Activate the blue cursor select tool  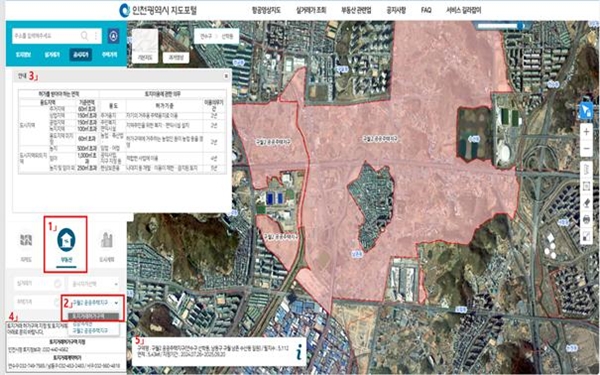point(586,111)
